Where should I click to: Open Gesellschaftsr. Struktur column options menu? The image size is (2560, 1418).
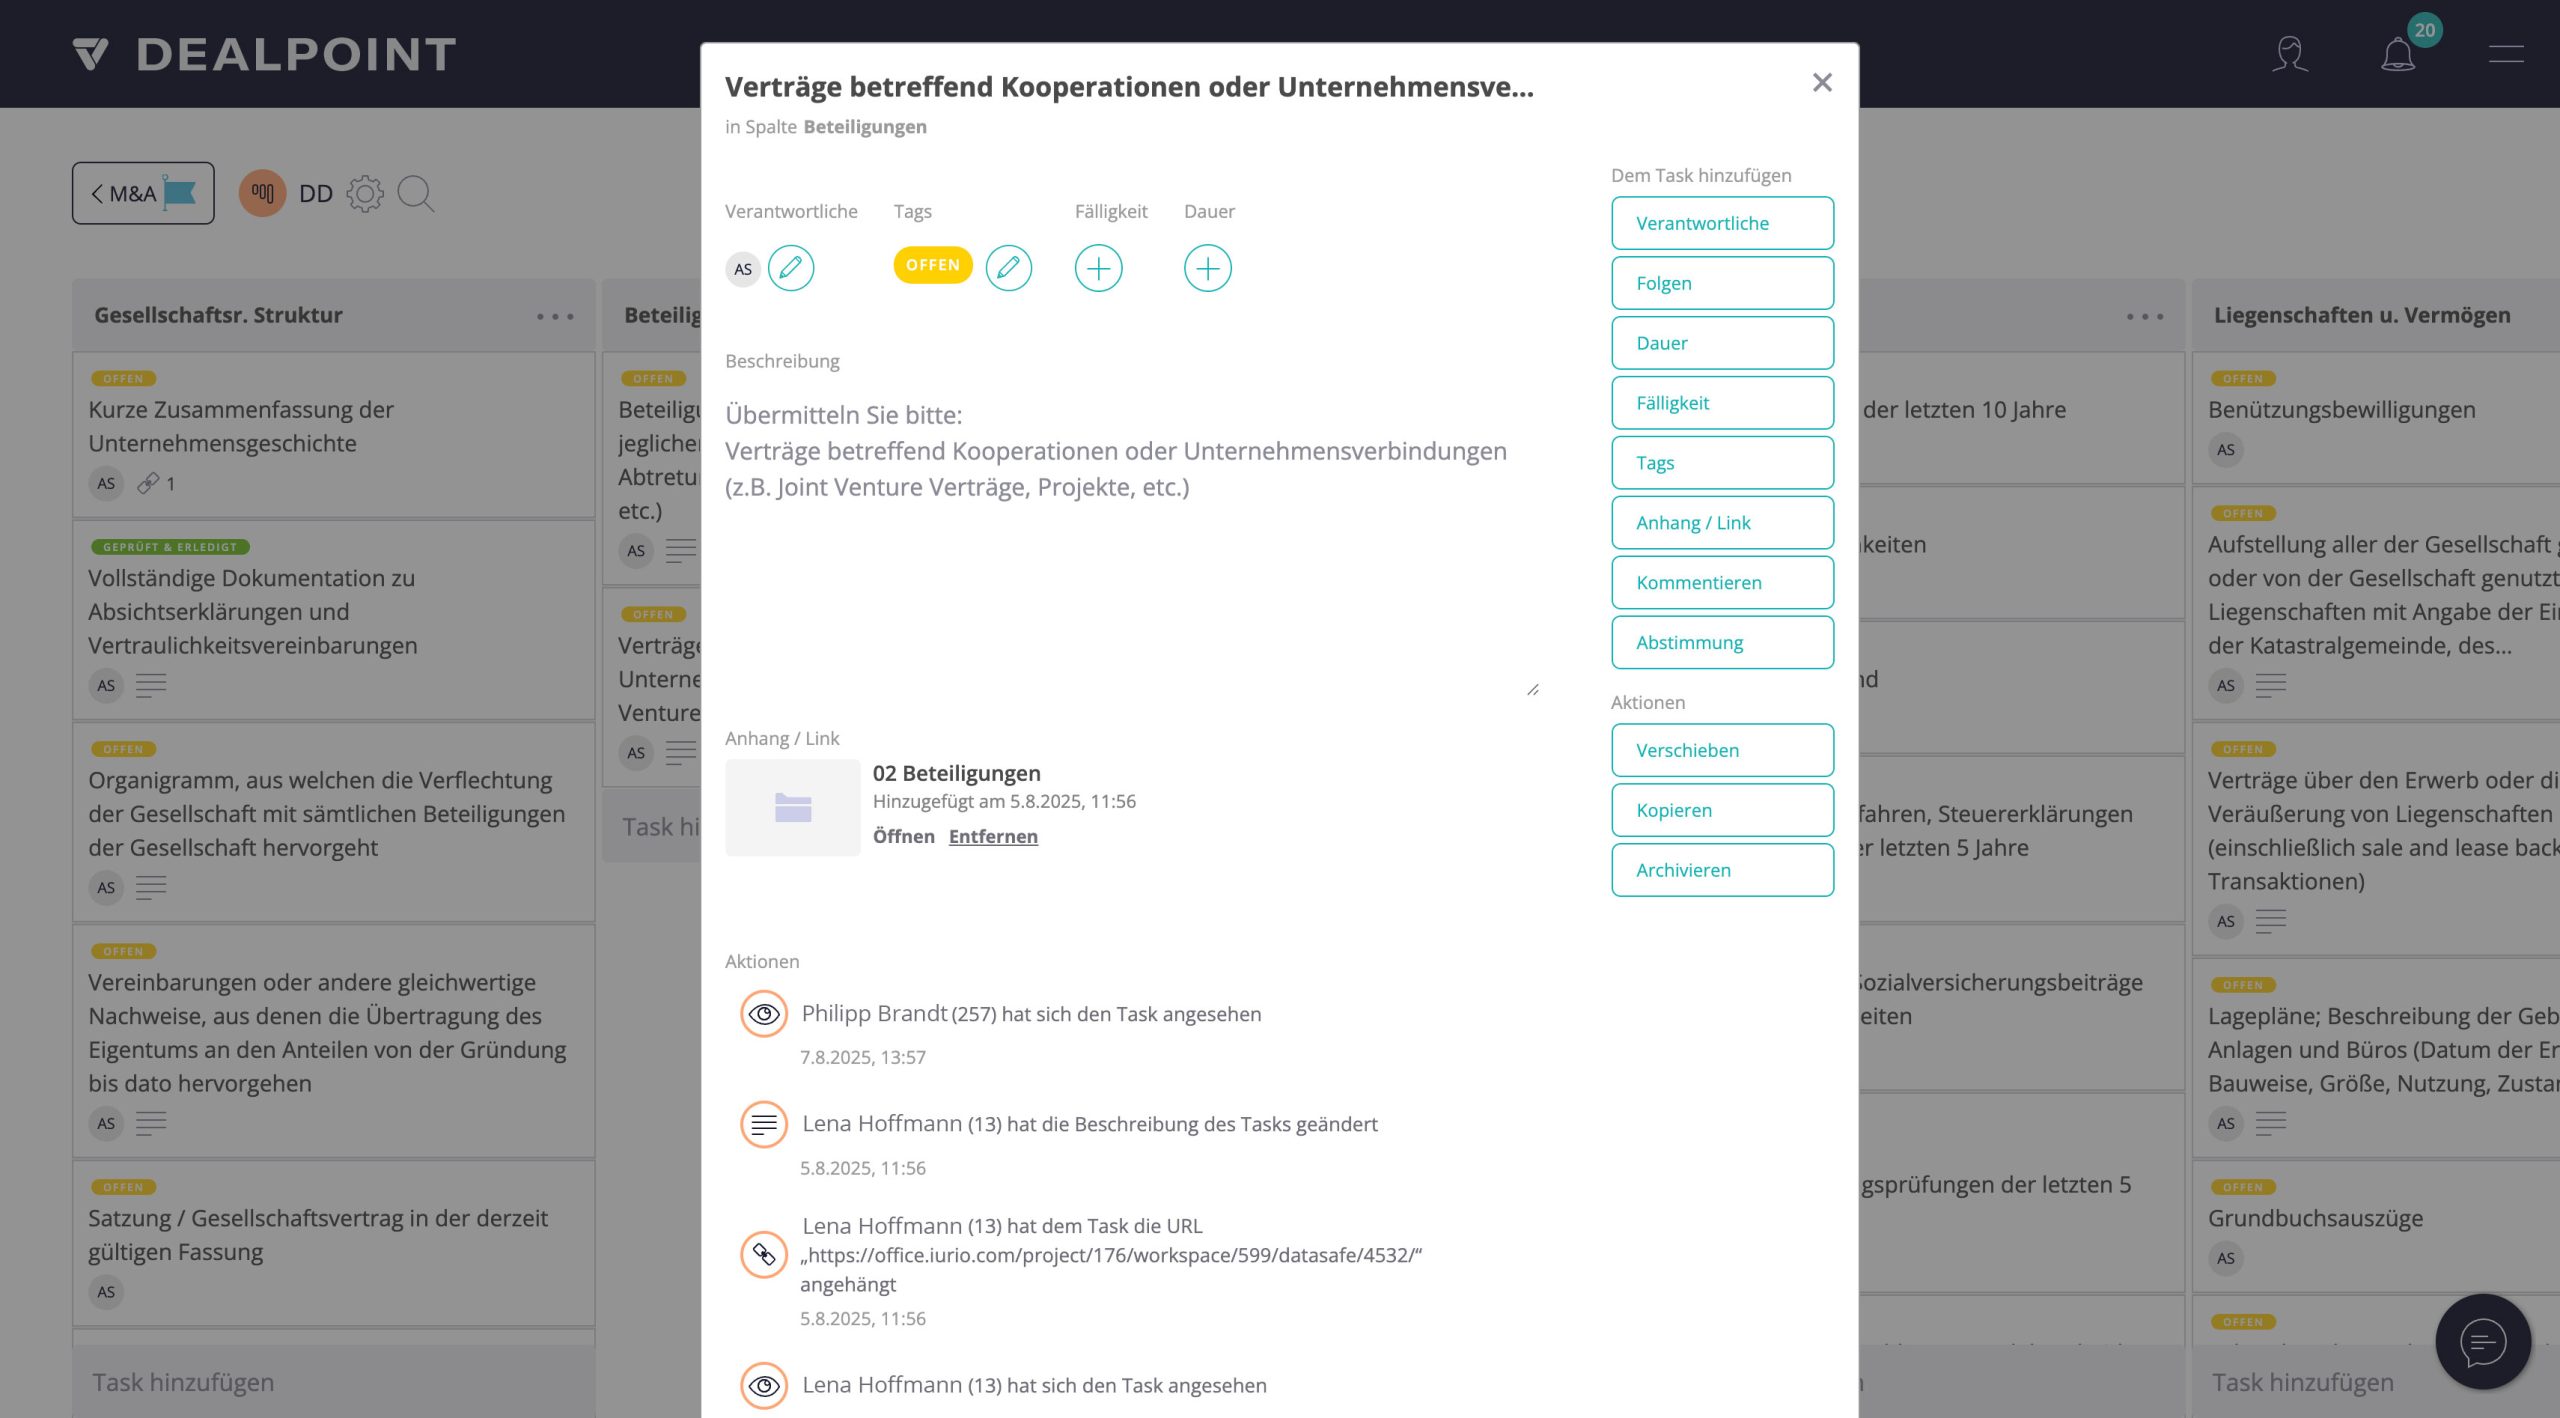(x=555, y=317)
